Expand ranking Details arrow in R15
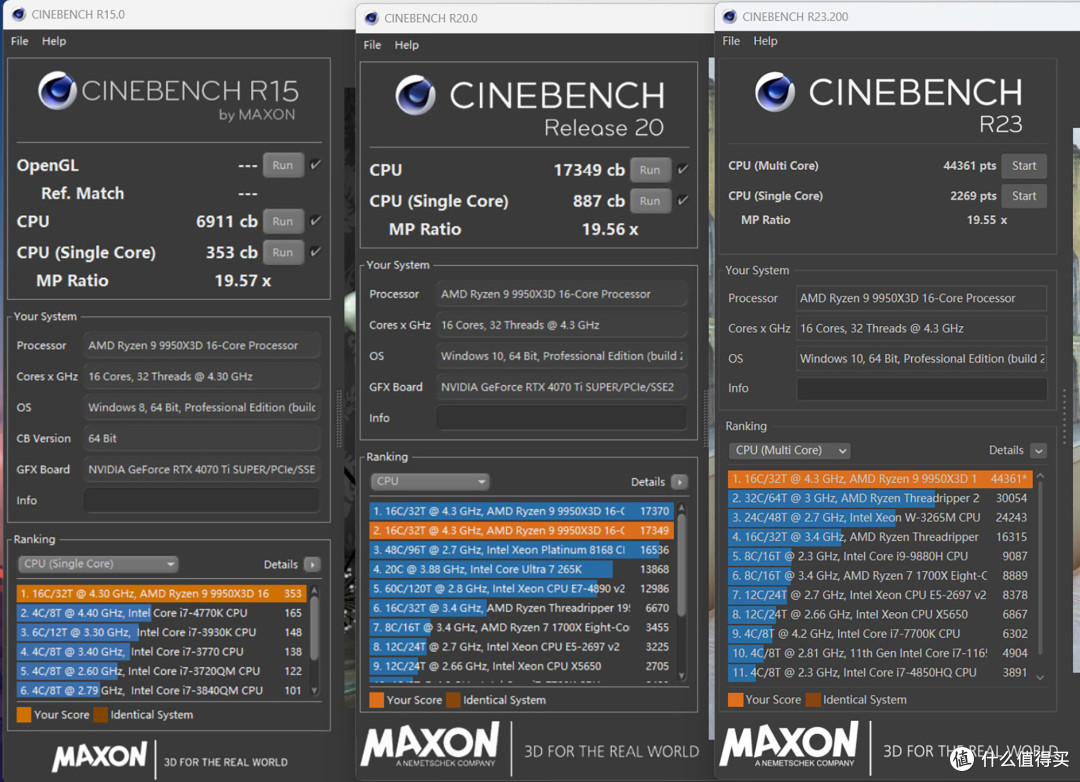 pyautogui.click(x=312, y=564)
